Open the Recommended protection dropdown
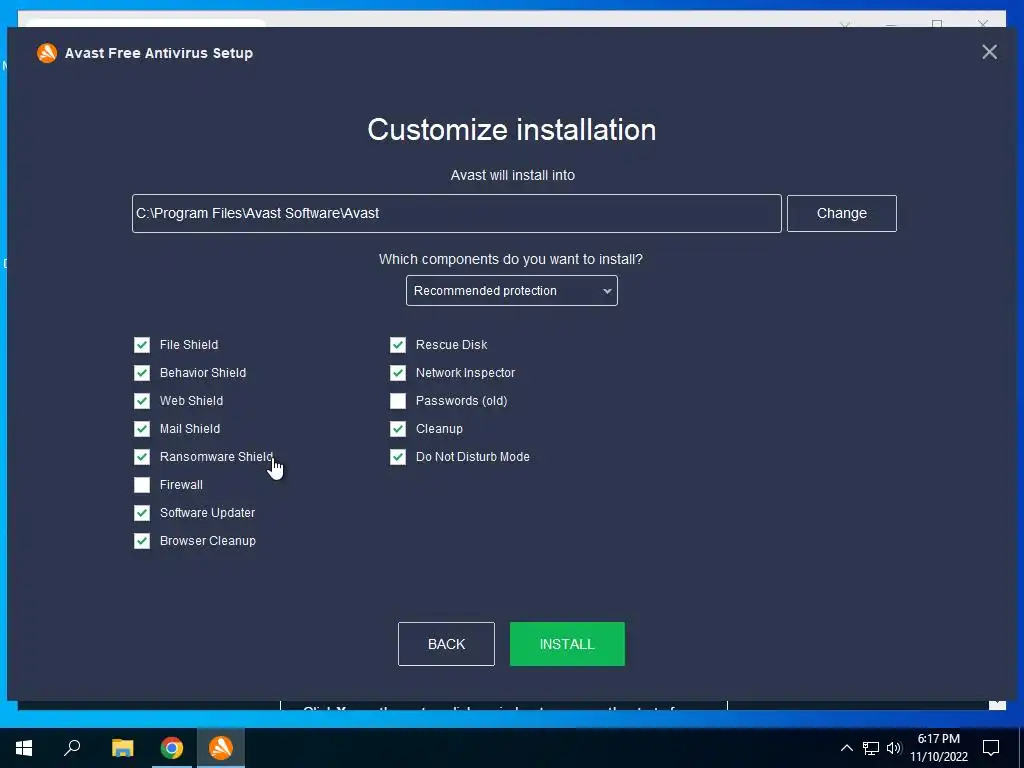The width and height of the screenshot is (1024, 768). [511, 291]
